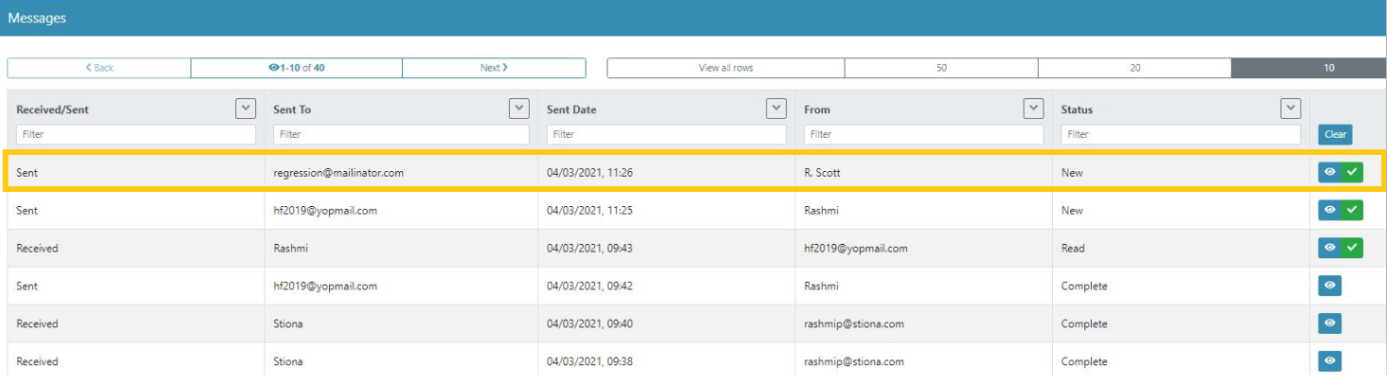1387x375 pixels.
Task: Select View all rows
Action: (x=726, y=68)
